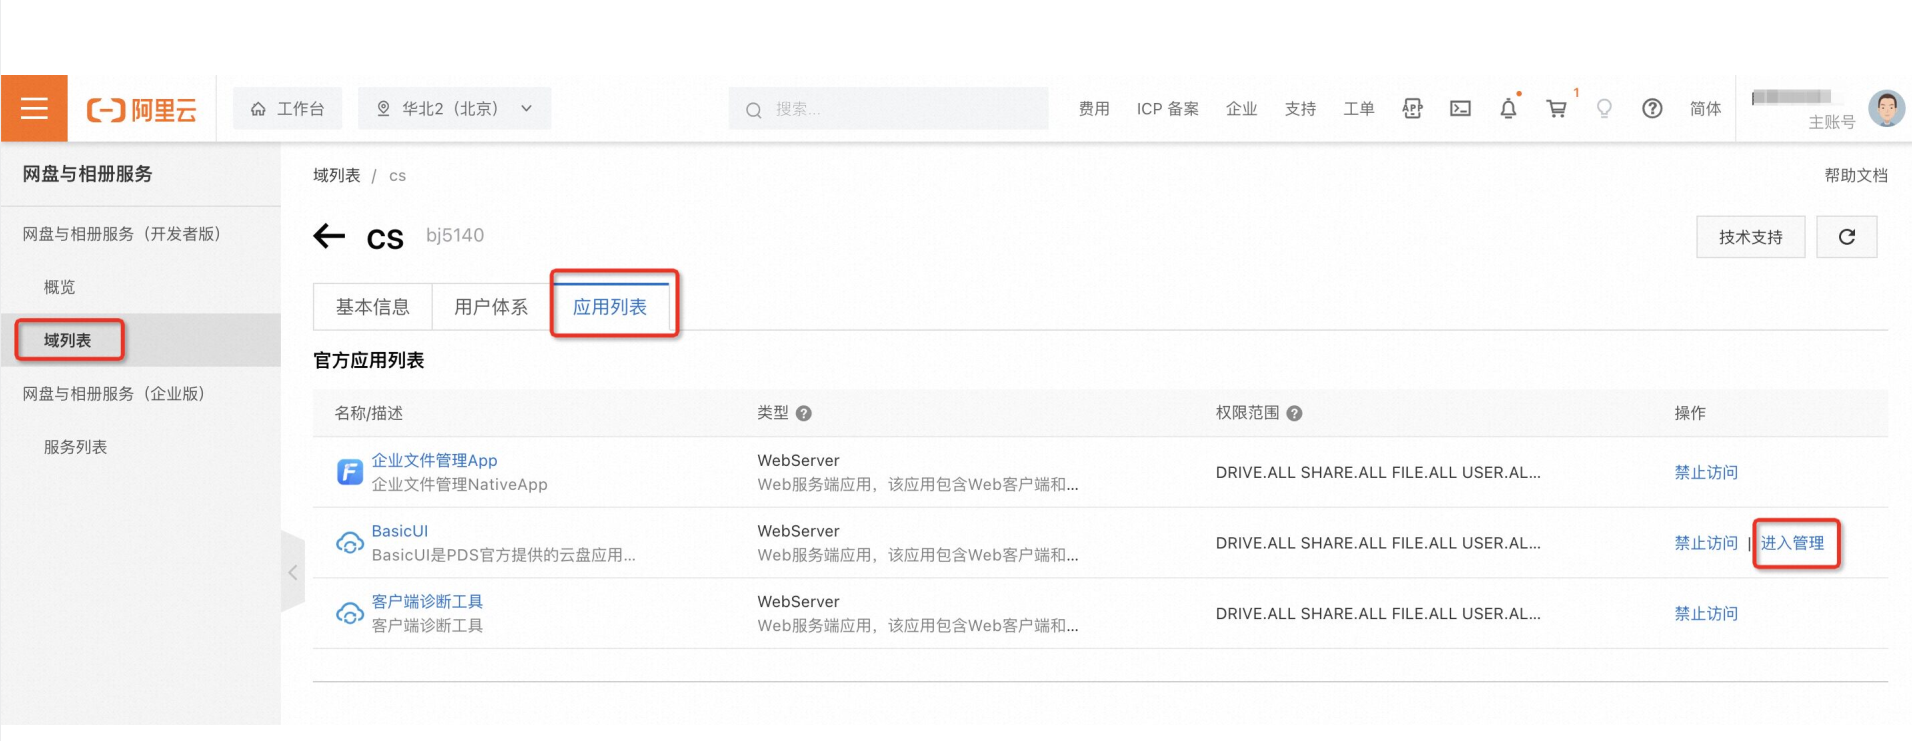The height and width of the screenshot is (741, 1912).
Task: Click the 类型 column help icon
Action: 804,413
